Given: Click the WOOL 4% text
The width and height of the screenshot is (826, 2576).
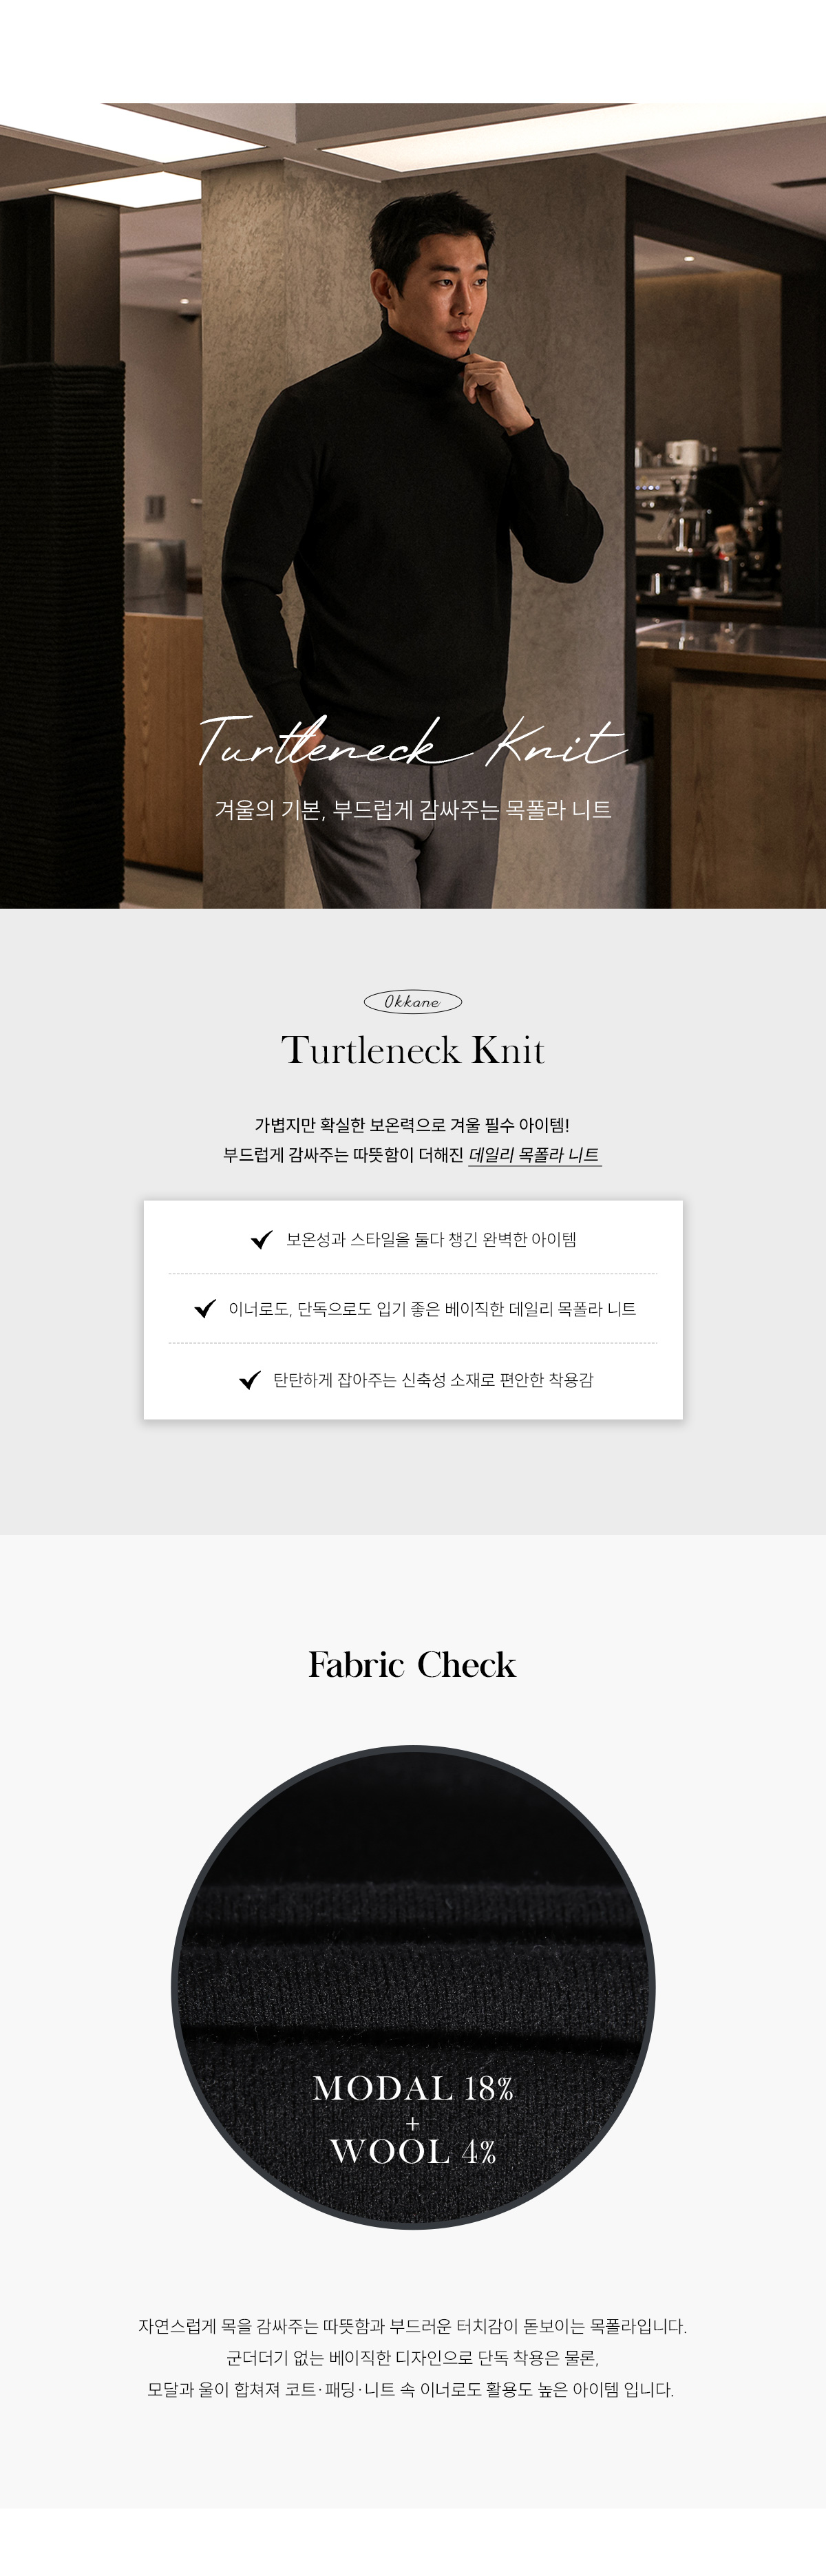Looking at the screenshot, I should click(x=413, y=2151).
